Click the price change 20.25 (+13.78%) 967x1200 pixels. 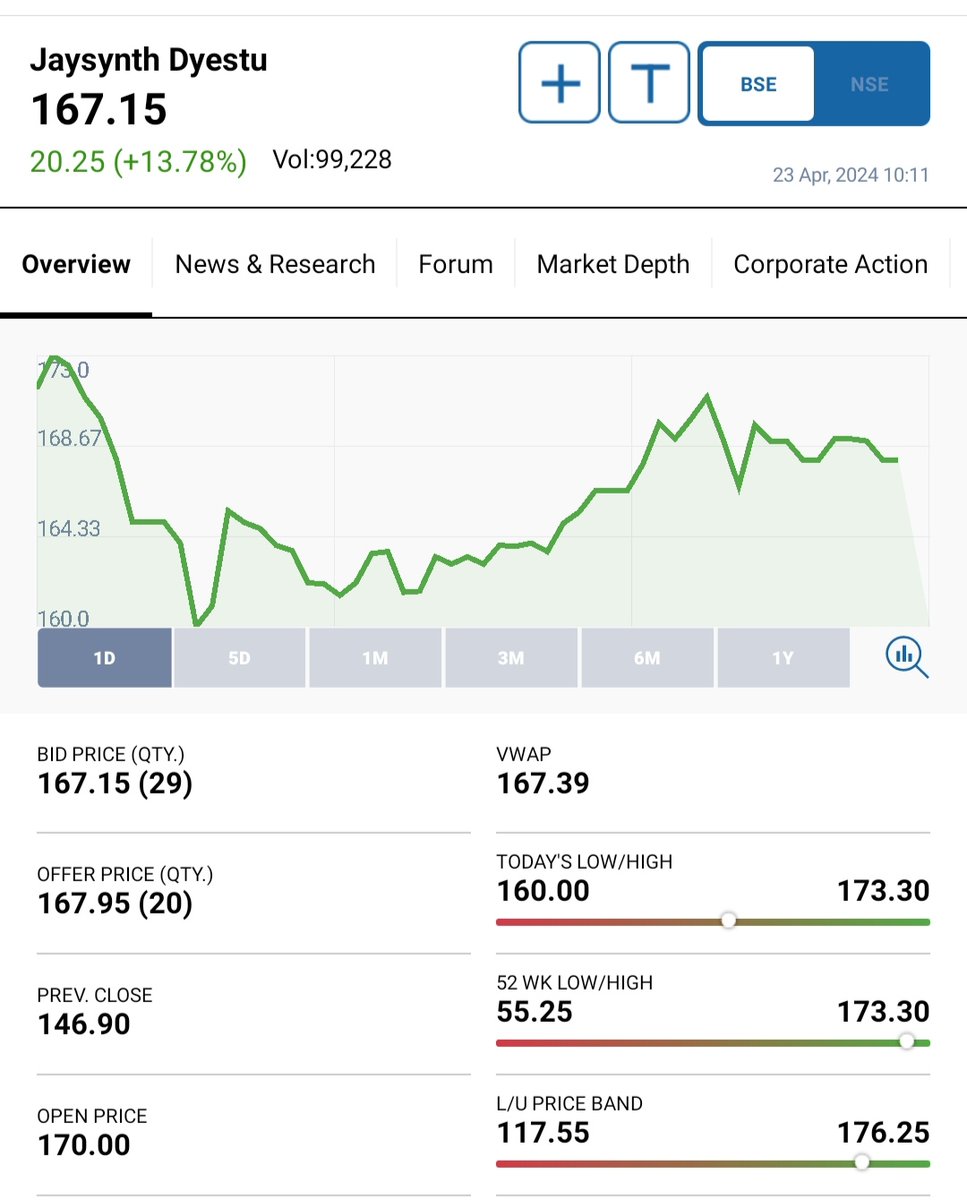138,161
